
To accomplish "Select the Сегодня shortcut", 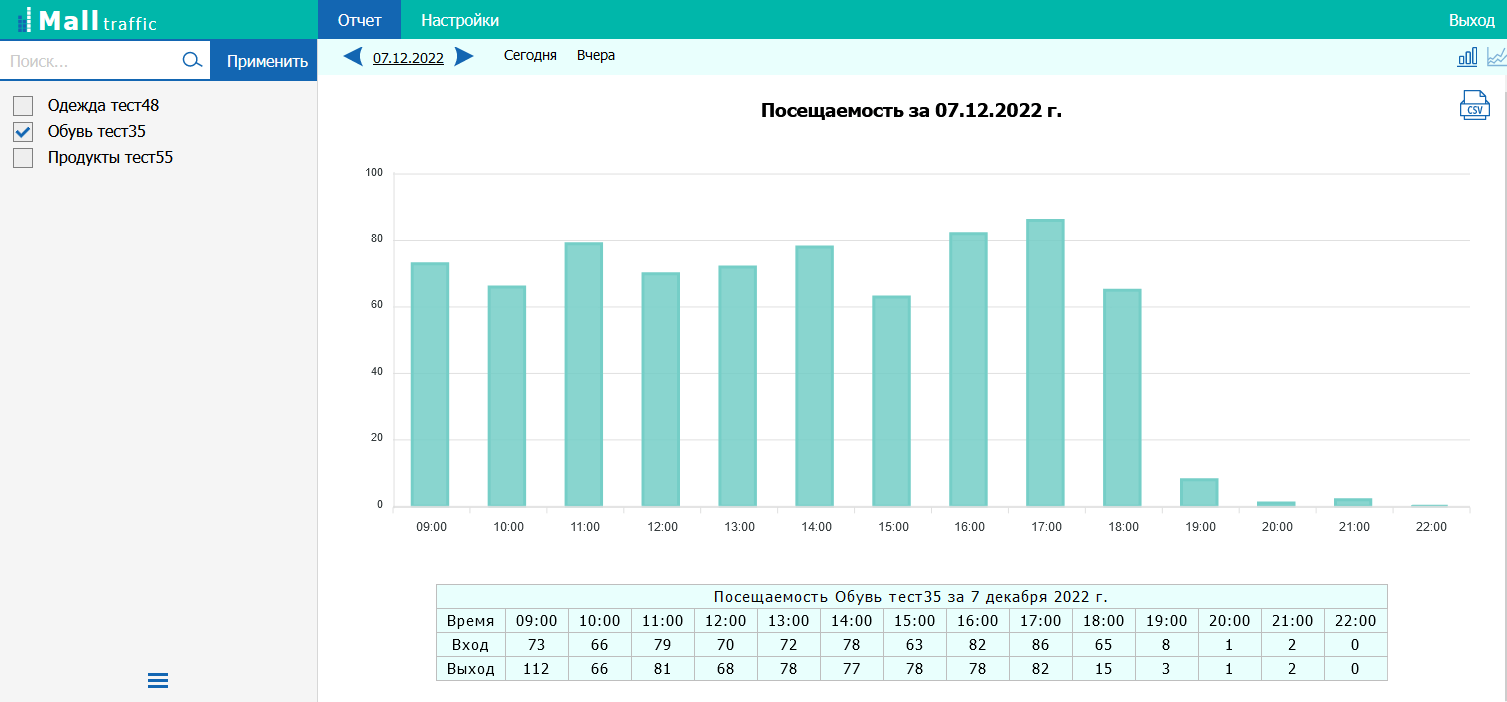I will click(x=530, y=56).
